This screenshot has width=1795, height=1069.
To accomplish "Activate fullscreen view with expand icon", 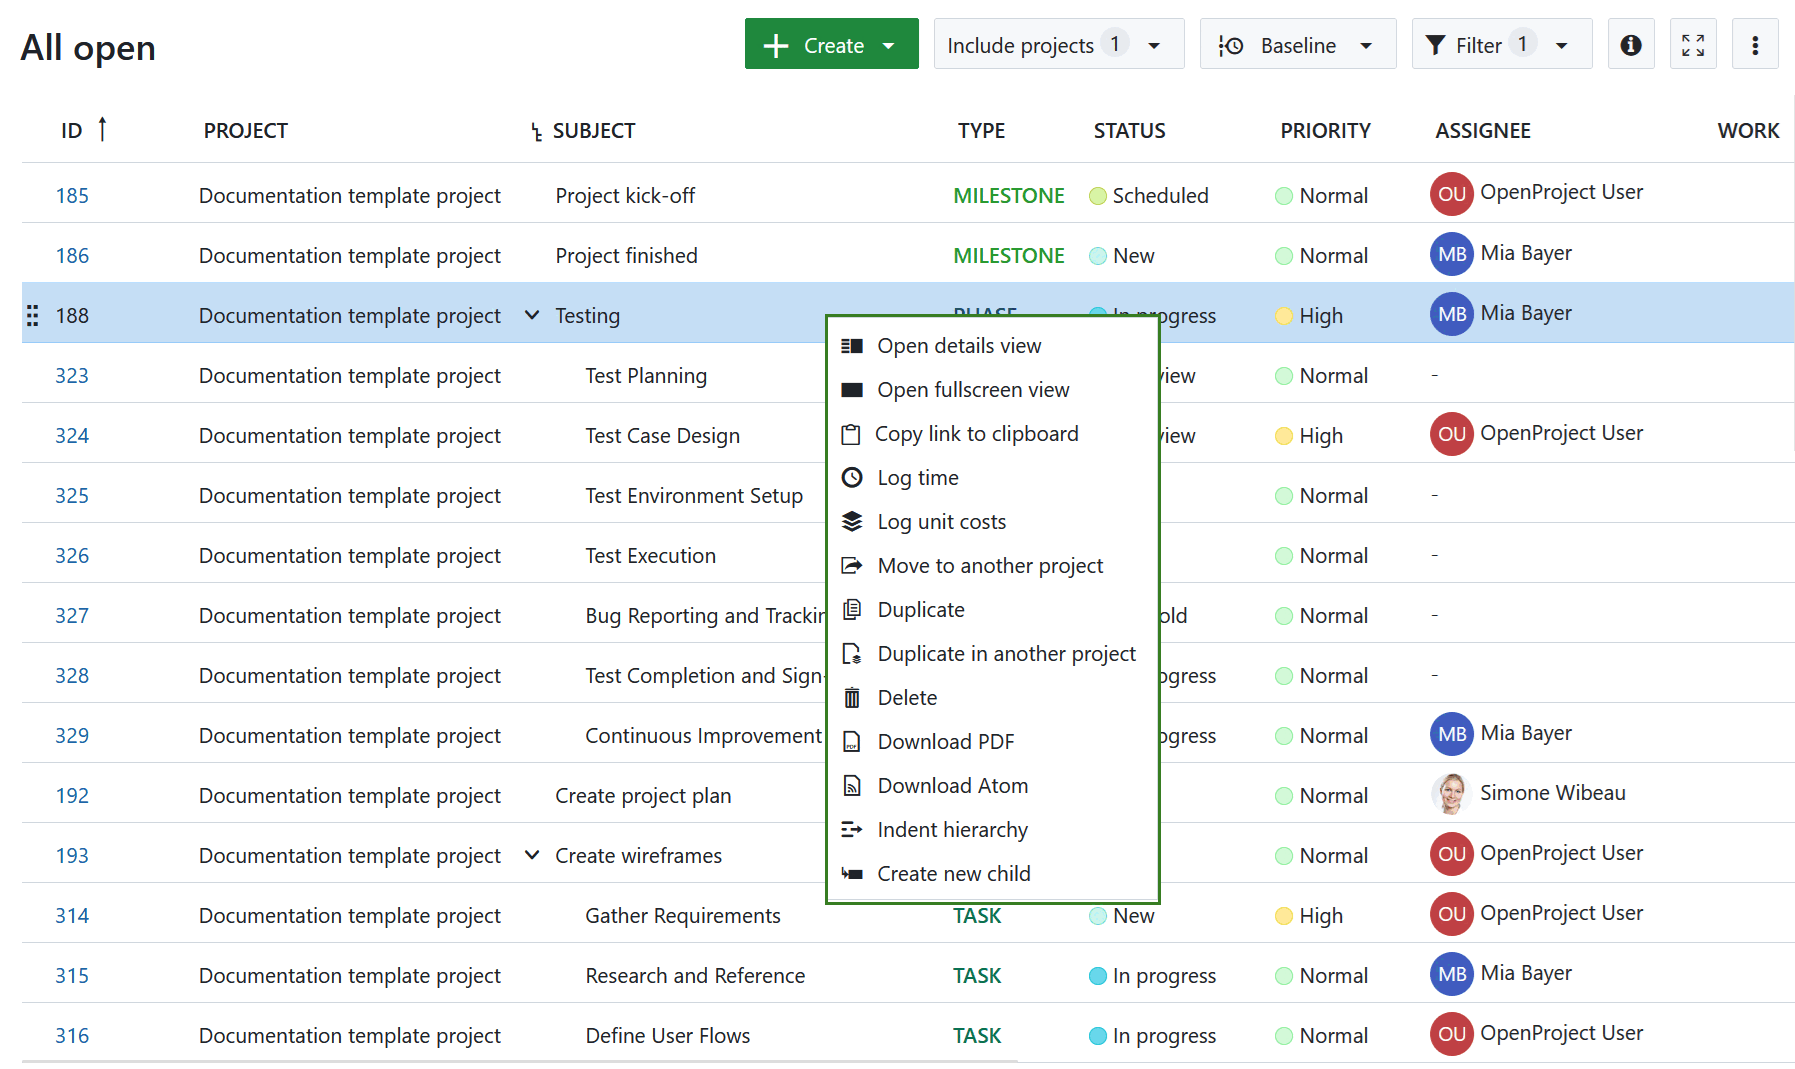I will 1693,44.
